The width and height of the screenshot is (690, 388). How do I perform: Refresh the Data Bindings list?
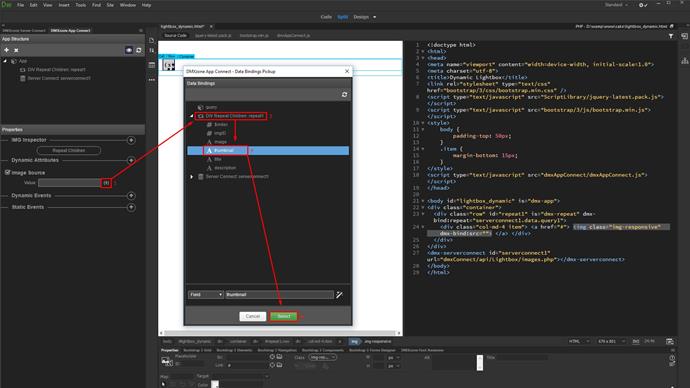point(344,95)
